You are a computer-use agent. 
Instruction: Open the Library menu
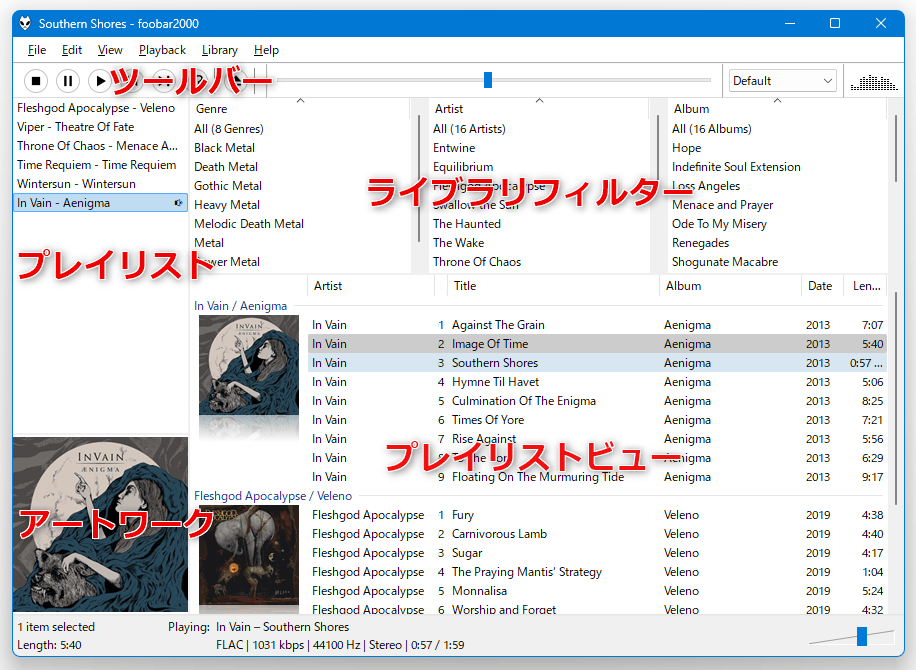pos(220,50)
